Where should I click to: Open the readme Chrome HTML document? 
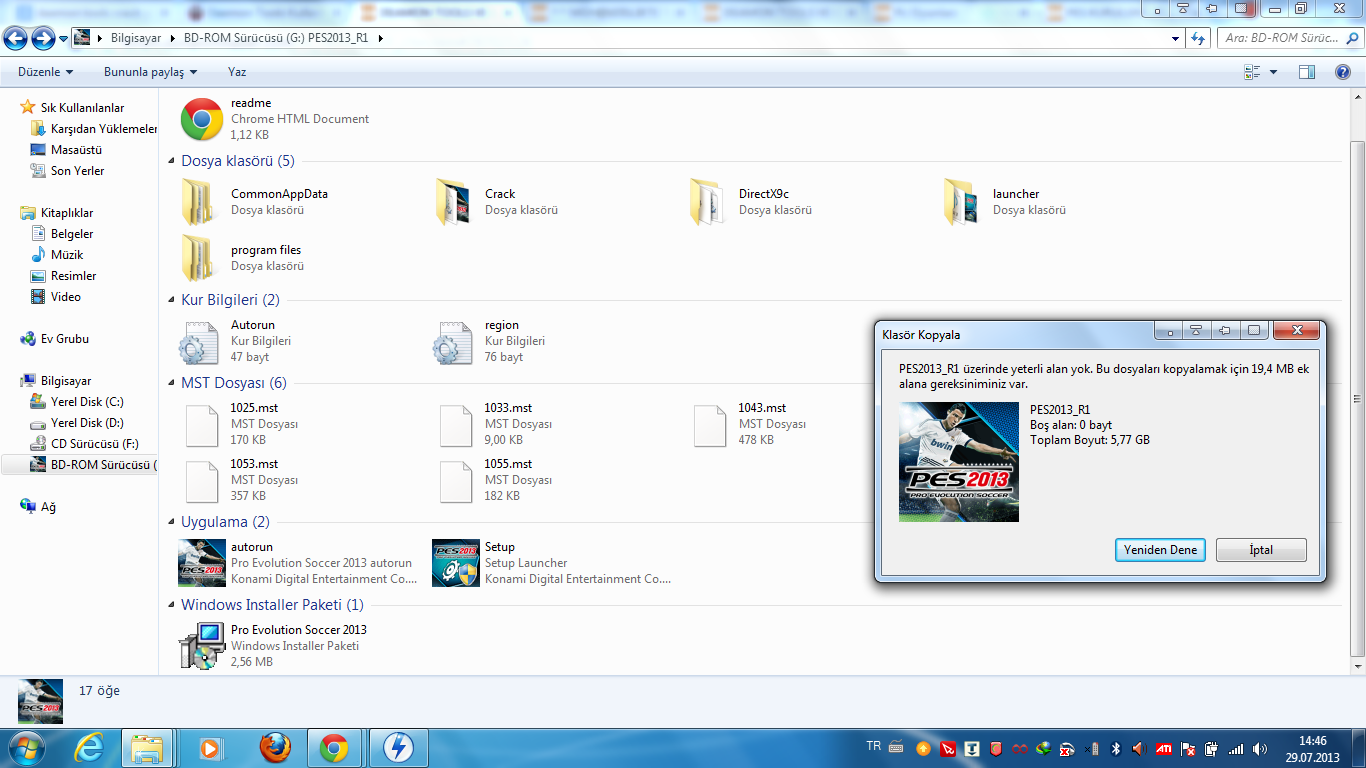[x=274, y=118]
